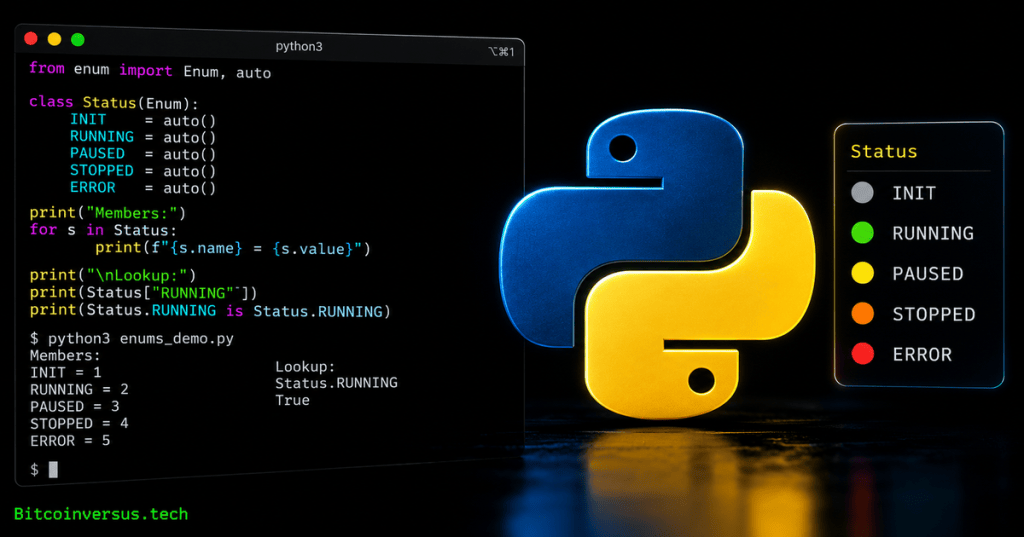Click the orange dot next to STOPPED
Screen dimensions: 1024x537
pos(863,314)
